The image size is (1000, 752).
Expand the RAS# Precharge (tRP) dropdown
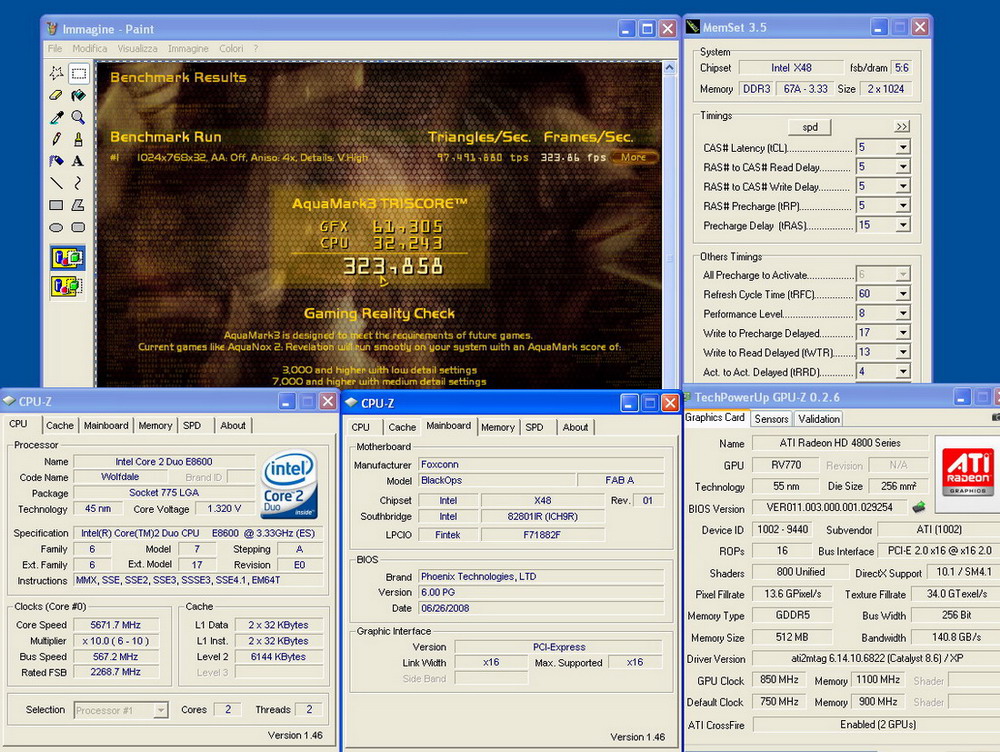pyautogui.click(x=902, y=205)
